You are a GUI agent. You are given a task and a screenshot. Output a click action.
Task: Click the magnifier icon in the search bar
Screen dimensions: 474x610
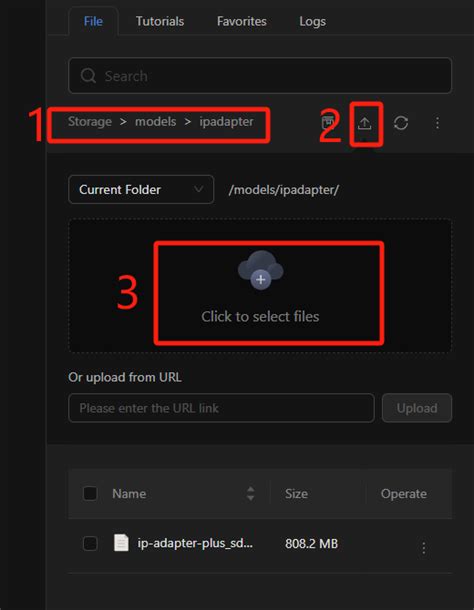click(x=88, y=75)
